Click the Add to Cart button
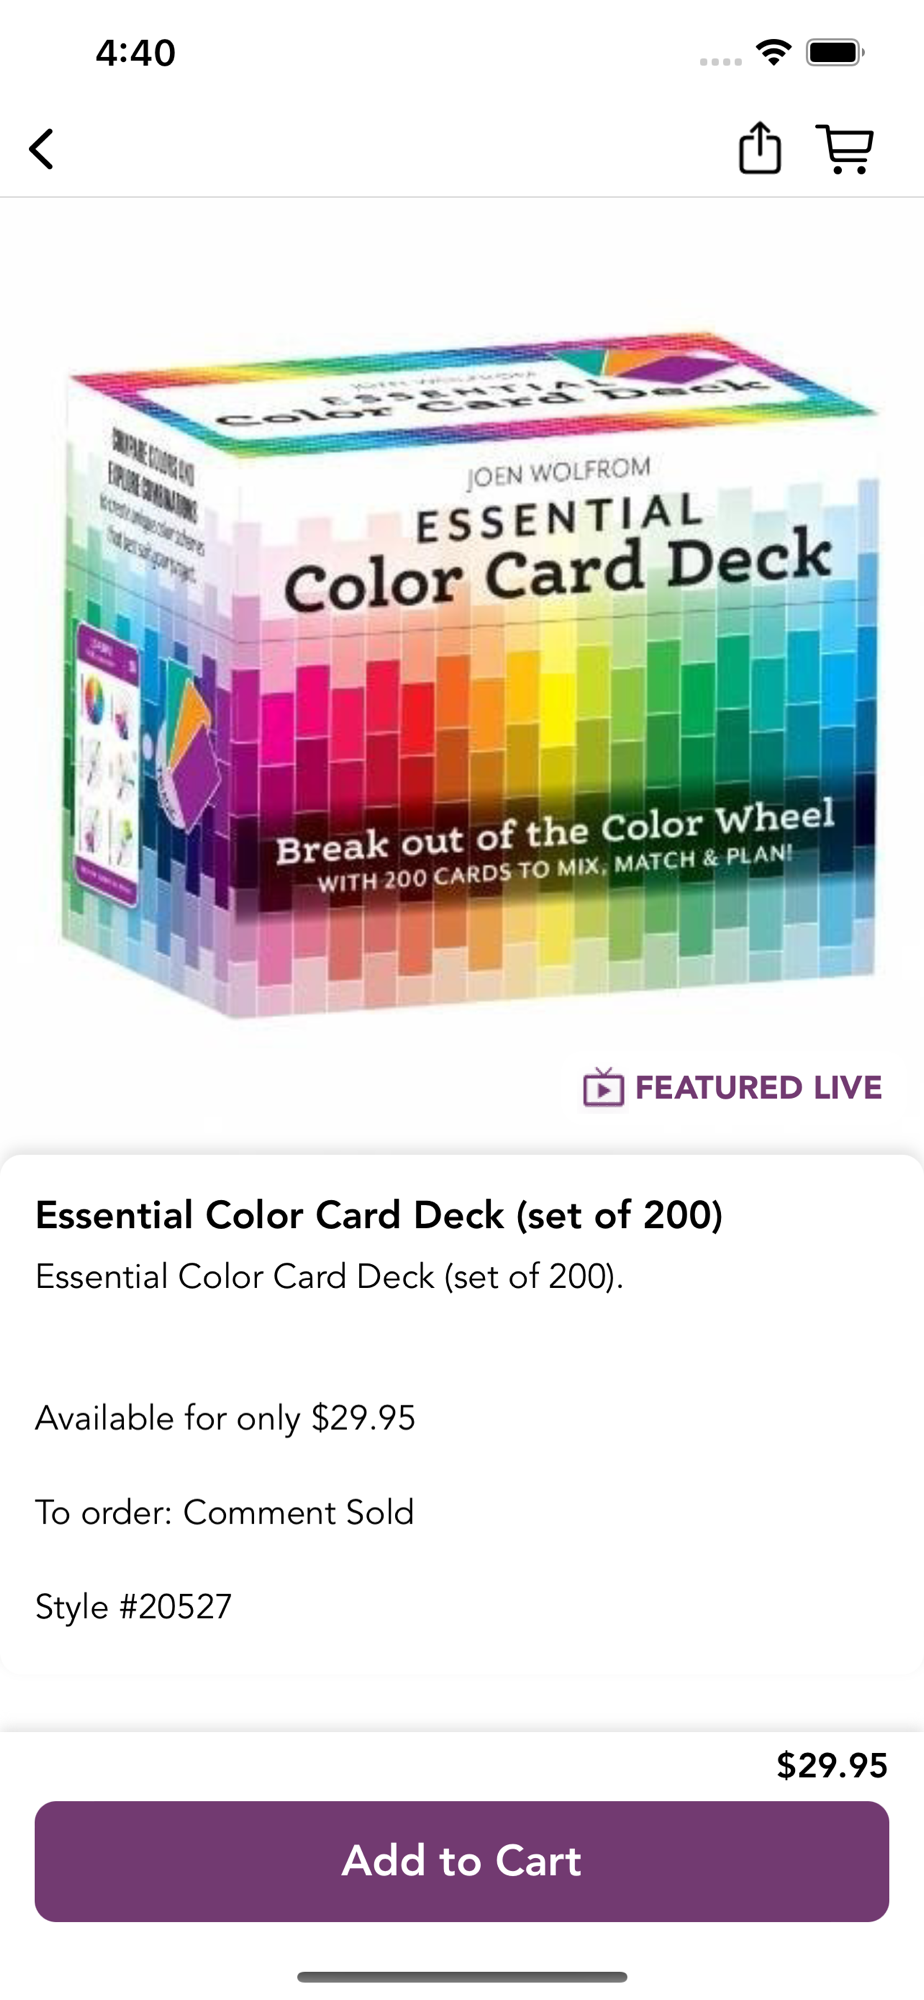 (462, 1861)
